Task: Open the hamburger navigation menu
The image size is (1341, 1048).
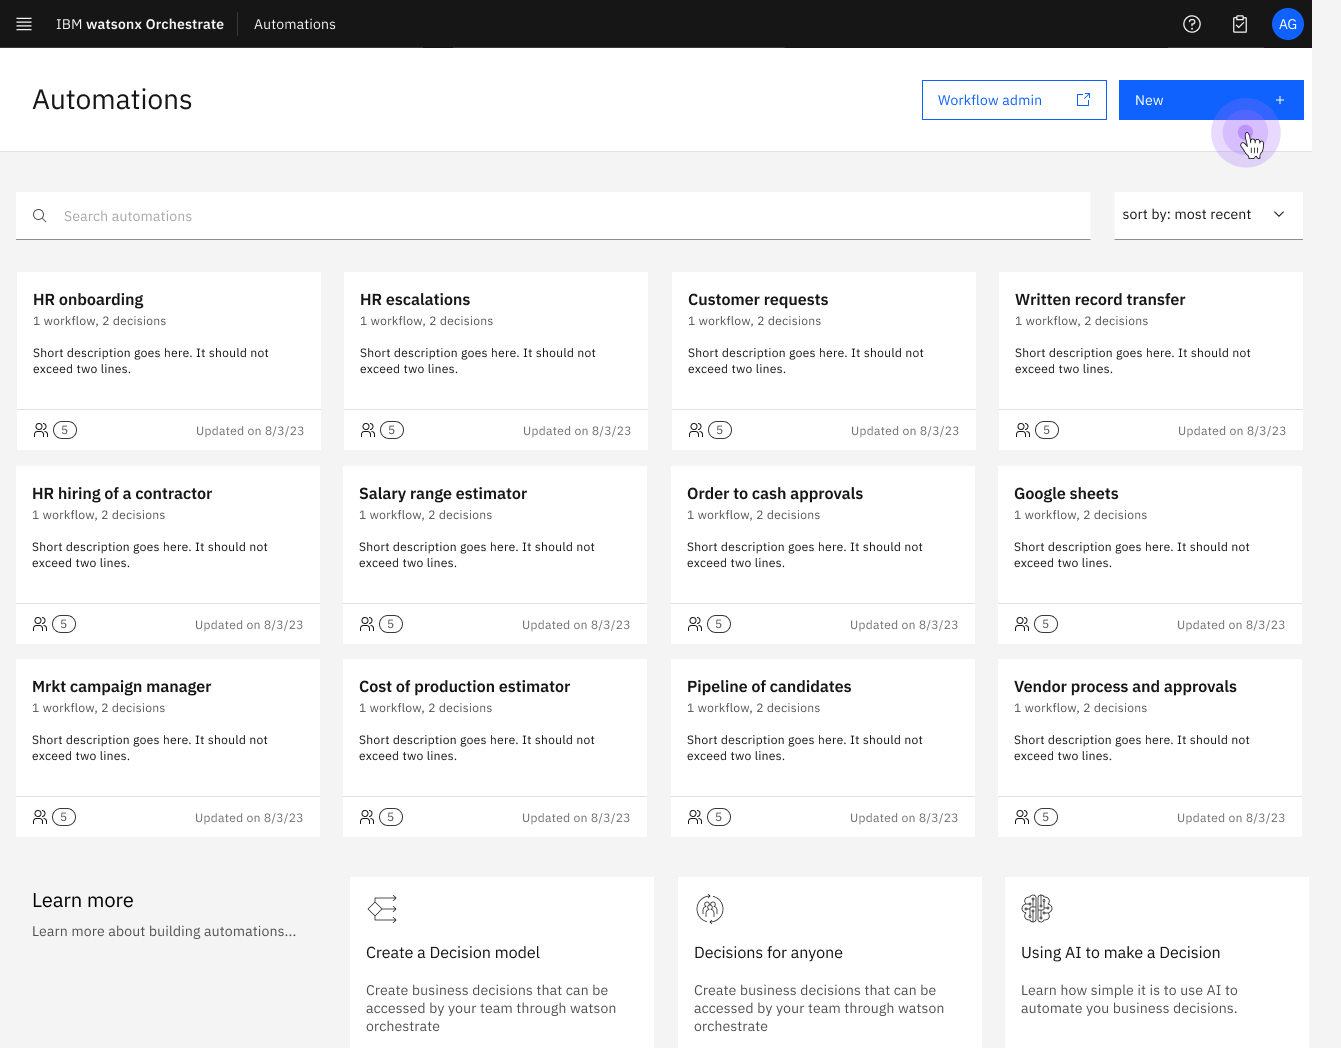Action: click(24, 24)
